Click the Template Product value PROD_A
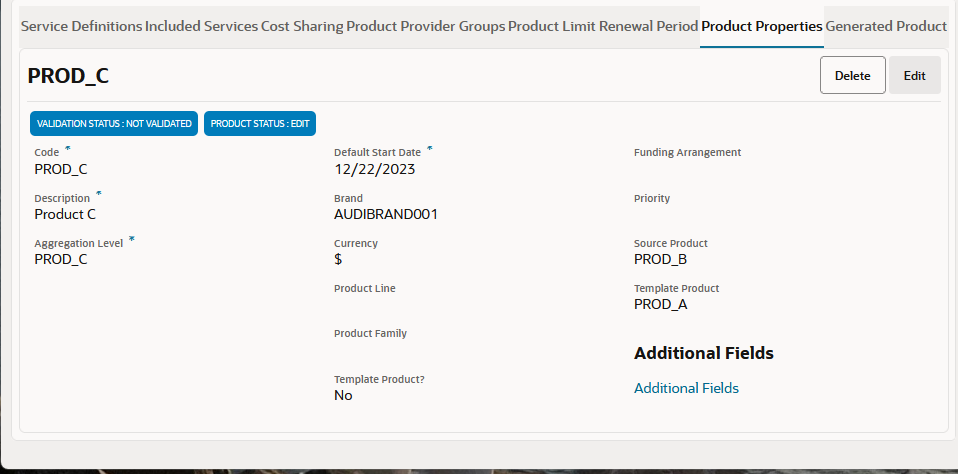Viewport: 958px width, 474px height. (660, 304)
